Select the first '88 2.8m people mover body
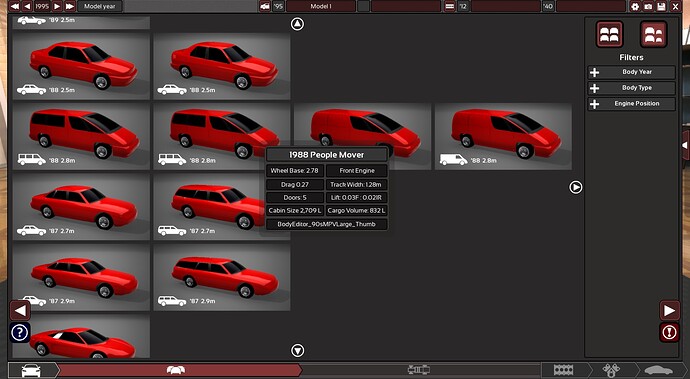Screen dimensions: 690x379 81,136
